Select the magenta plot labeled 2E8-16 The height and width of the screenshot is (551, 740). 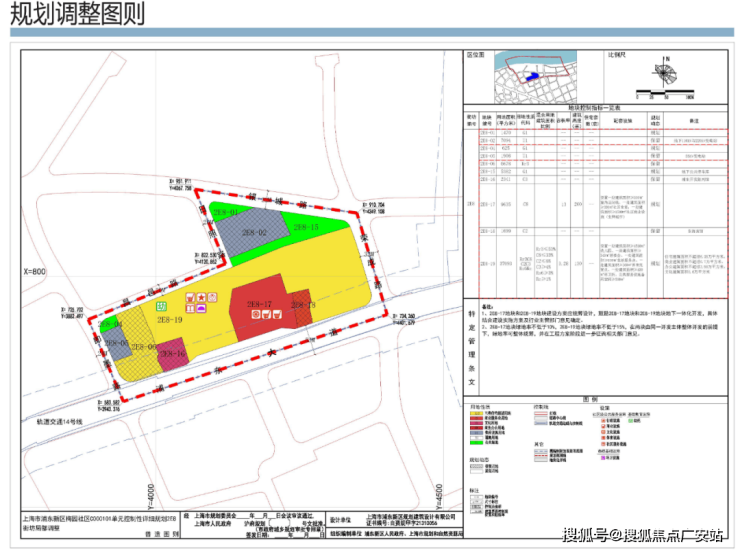(x=172, y=354)
